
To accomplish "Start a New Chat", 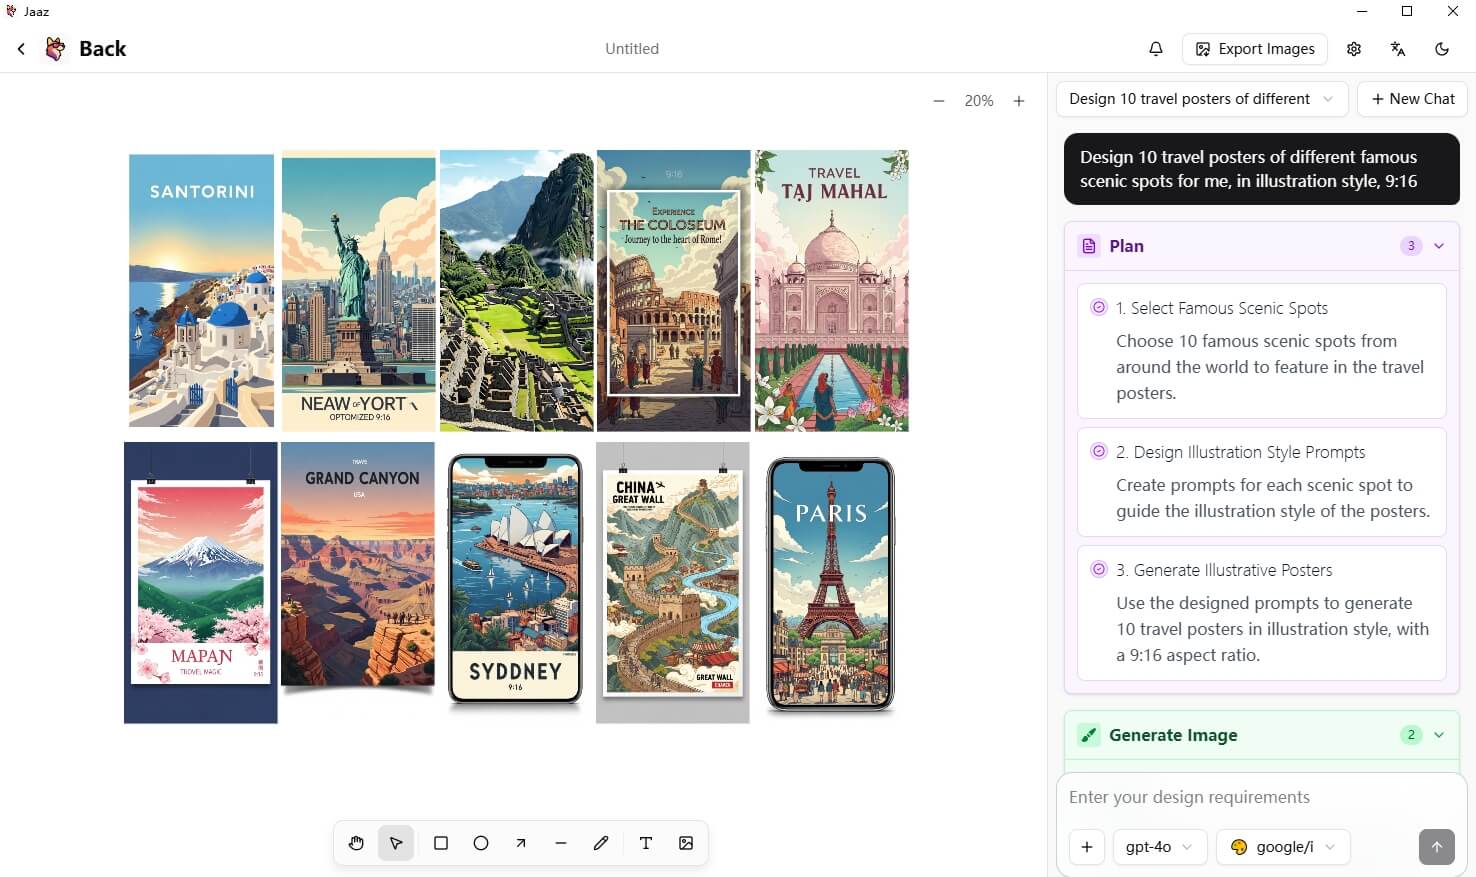I will (1413, 99).
